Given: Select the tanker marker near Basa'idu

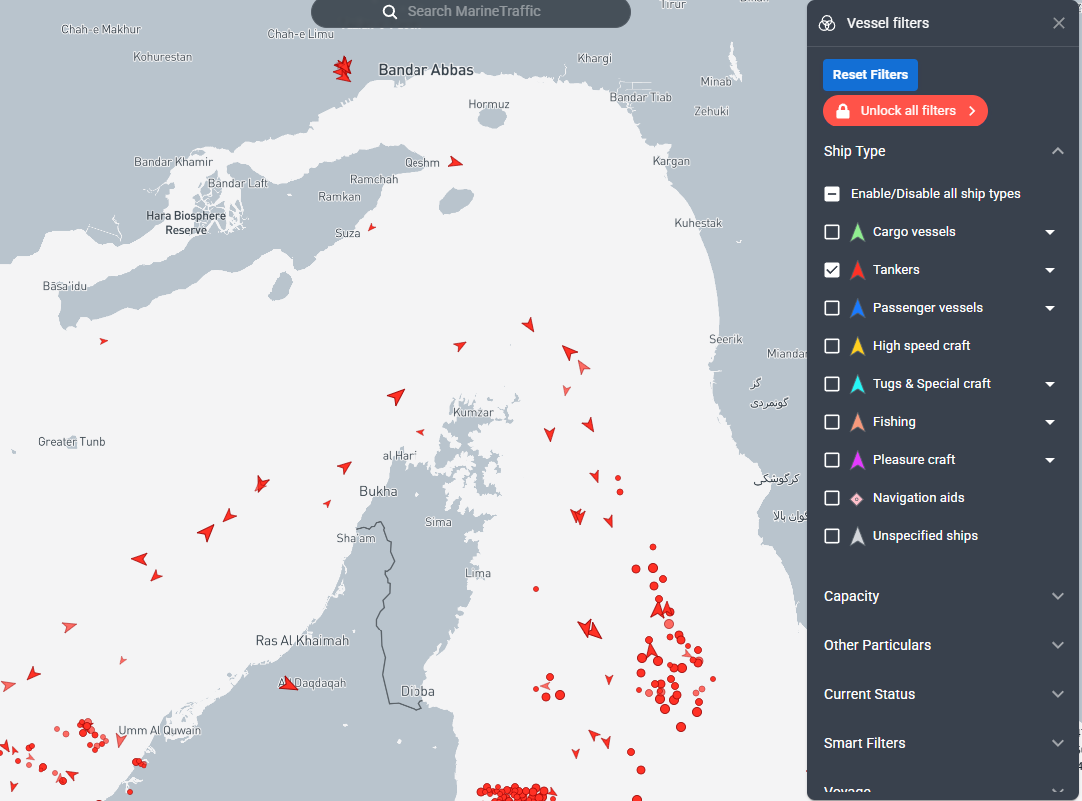Looking at the screenshot, I should click(104, 341).
